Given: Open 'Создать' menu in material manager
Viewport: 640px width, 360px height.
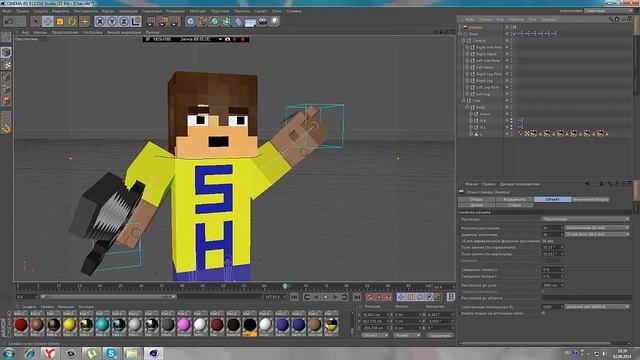Looking at the screenshot, I should coord(29,307).
